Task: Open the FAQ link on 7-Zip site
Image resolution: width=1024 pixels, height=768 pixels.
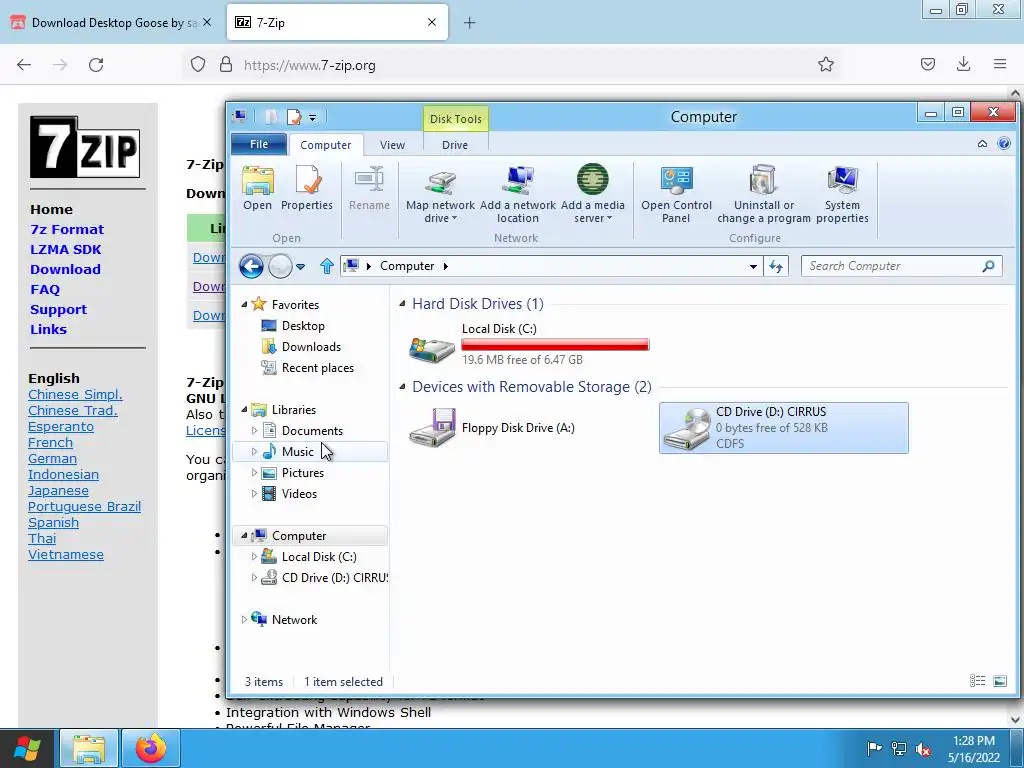Action: [44, 289]
